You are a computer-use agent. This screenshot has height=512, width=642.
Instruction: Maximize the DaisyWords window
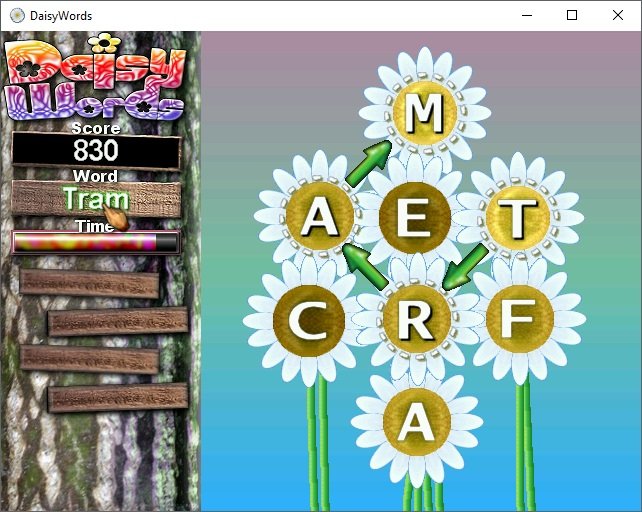click(572, 16)
